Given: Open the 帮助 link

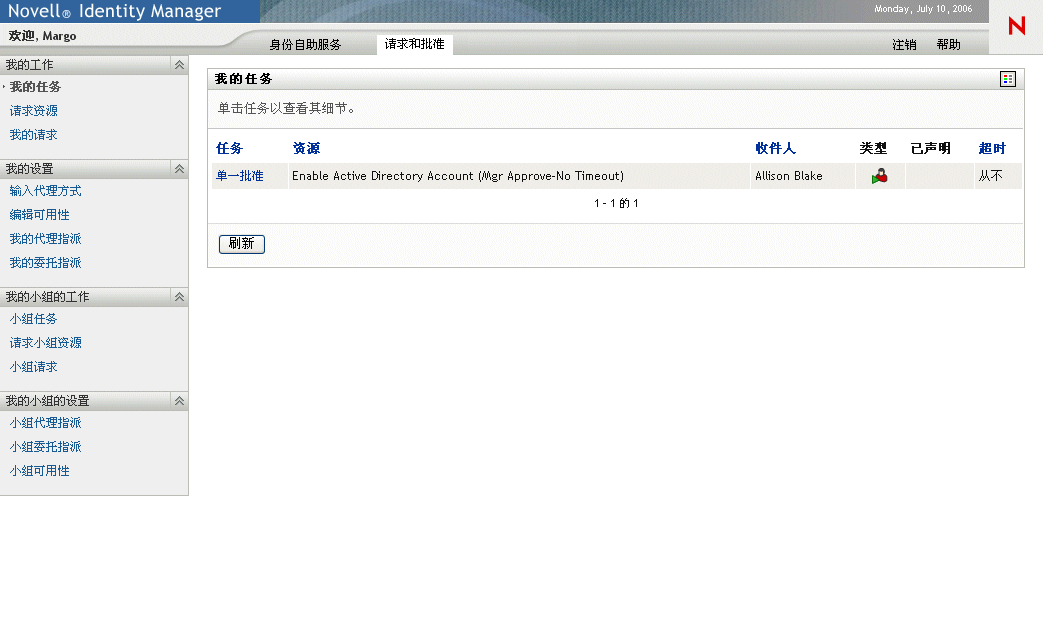Looking at the screenshot, I should pos(947,44).
